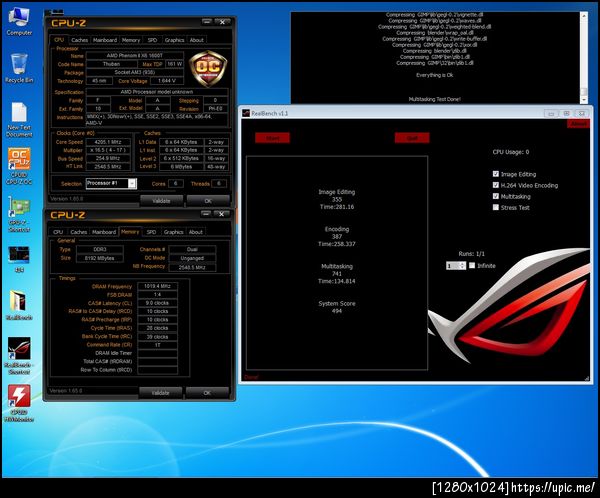This screenshot has height=498, width=600.
Task: Click the 'Everything is Ok' console line
Action: click(435, 75)
